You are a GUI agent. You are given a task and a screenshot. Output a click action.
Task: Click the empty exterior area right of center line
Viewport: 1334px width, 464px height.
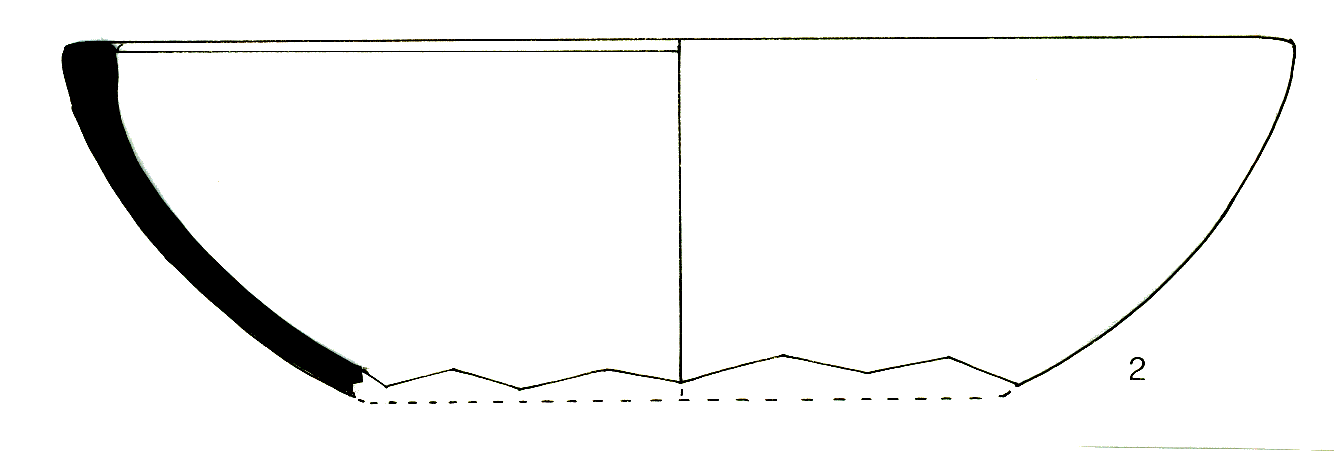[x=950, y=200]
